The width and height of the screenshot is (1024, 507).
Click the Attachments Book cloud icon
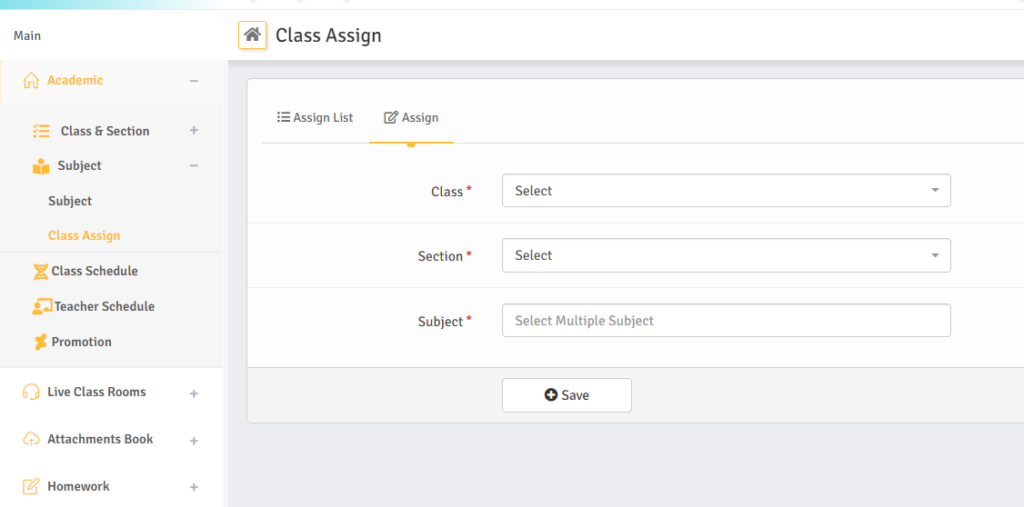click(31, 440)
